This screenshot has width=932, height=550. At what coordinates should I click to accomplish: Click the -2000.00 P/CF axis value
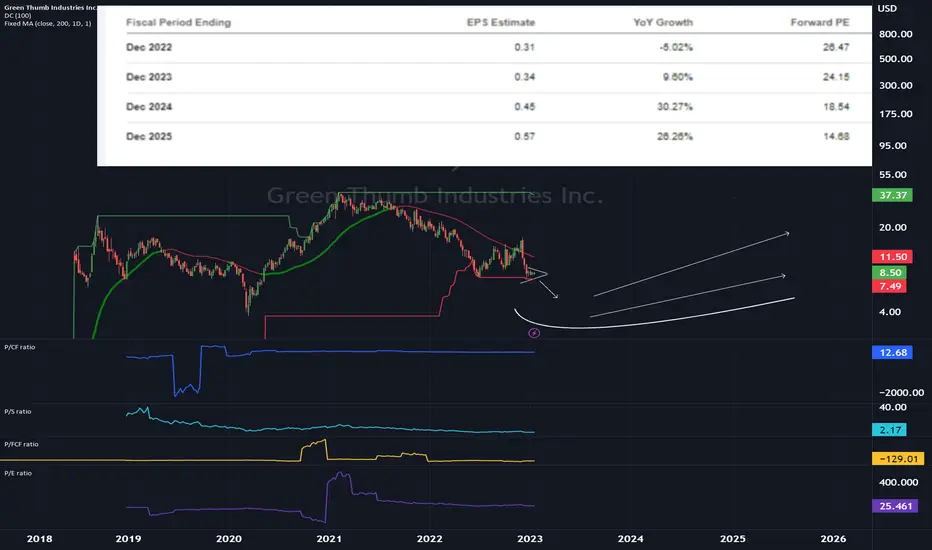click(901, 392)
